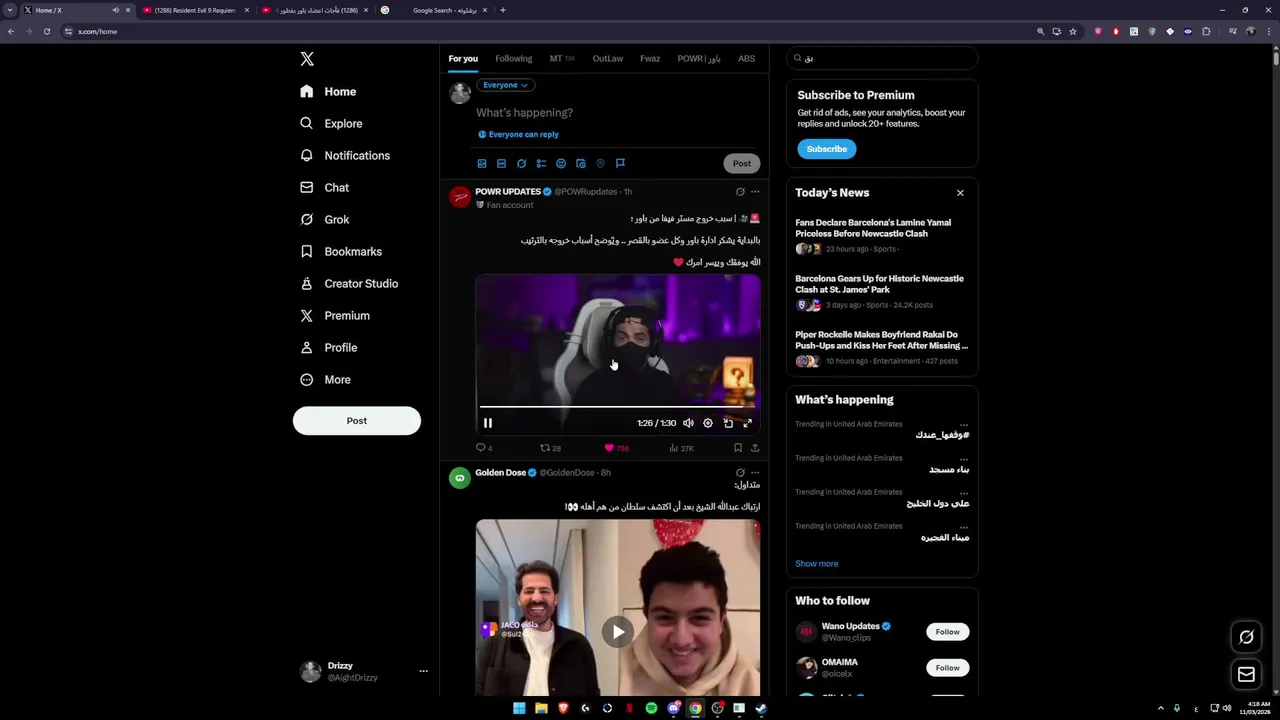Open the Everyone audience dropdown
Screen dimensions: 1280x720
tap(505, 85)
